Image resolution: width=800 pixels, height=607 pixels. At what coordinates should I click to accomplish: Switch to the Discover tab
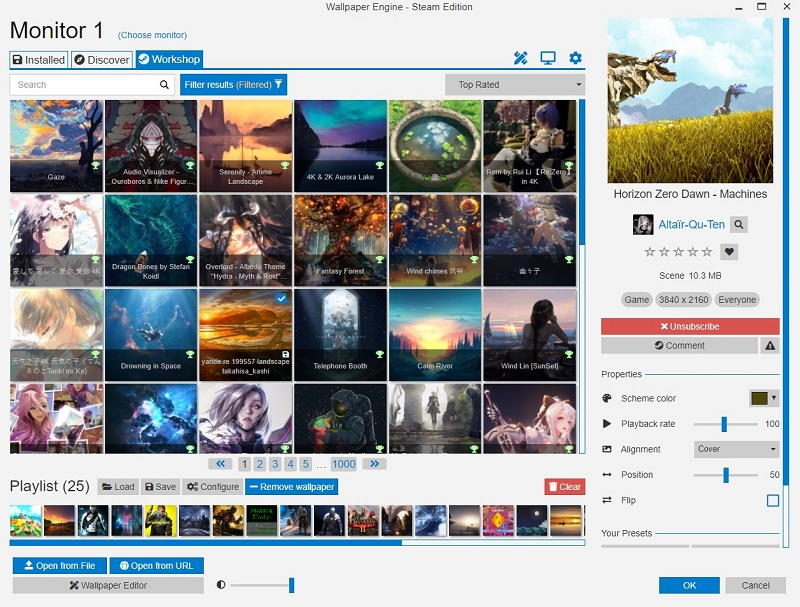(101, 60)
